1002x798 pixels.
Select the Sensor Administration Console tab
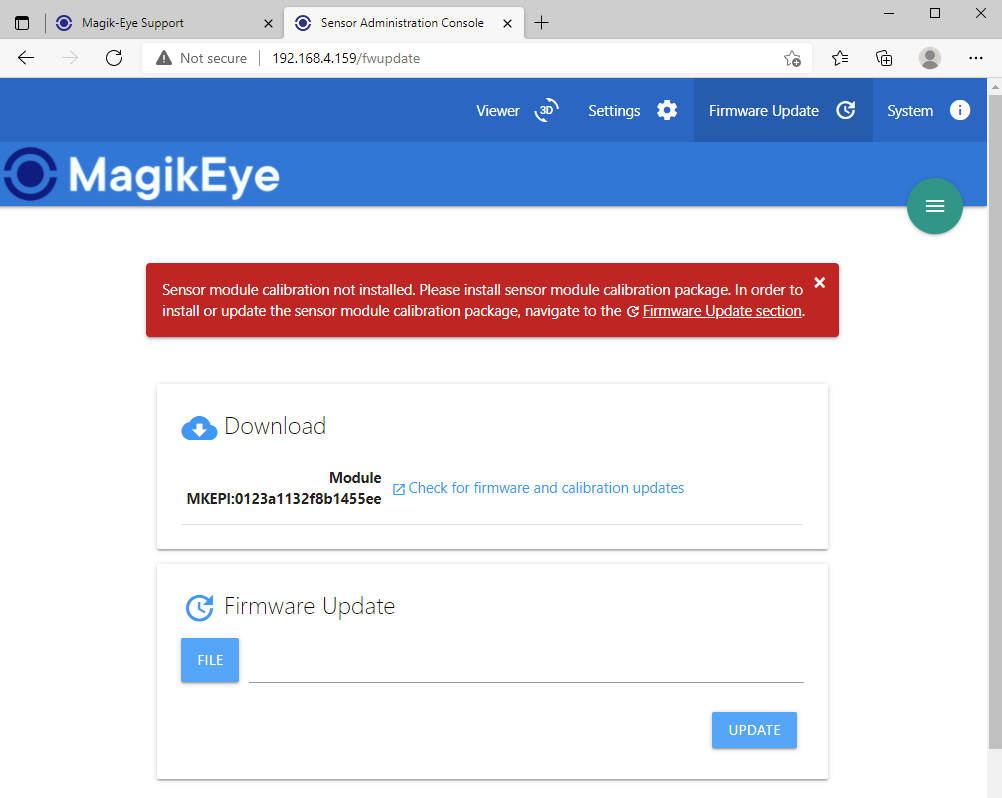[404, 23]
